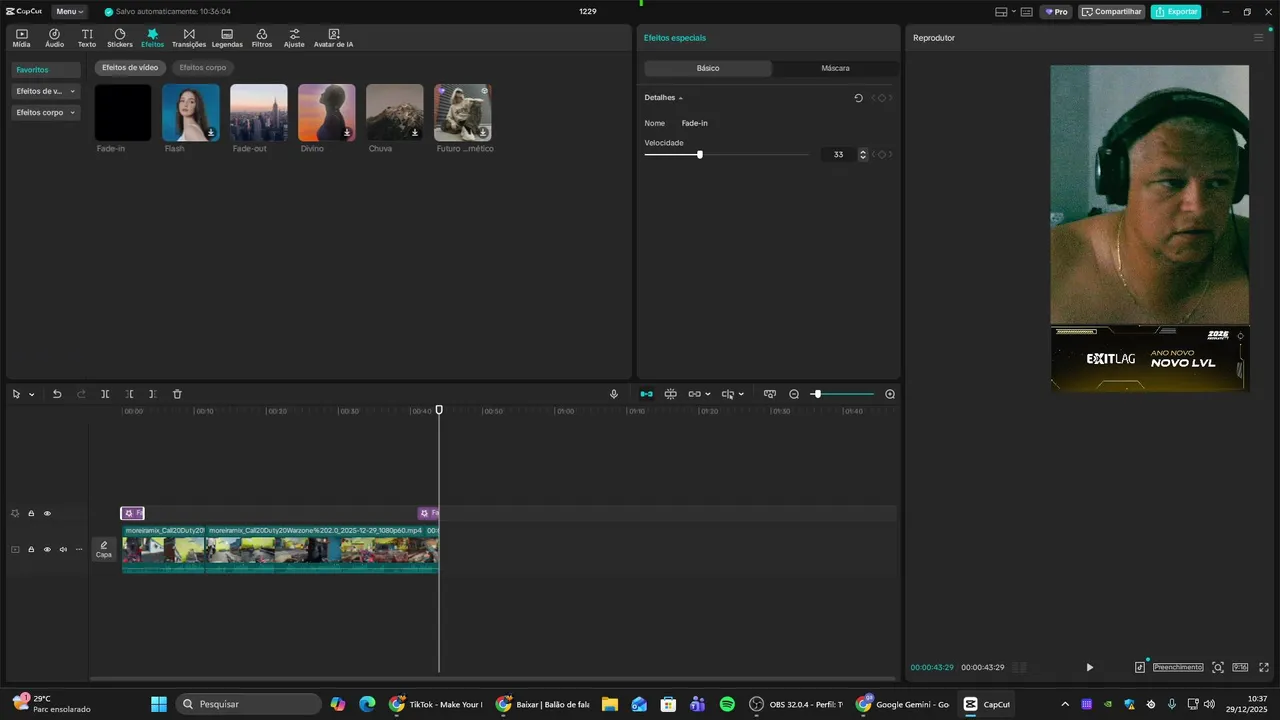Viewport: 1280px width, 720px height.
Task: Click the Pro button
Action: coord(1056,12)
